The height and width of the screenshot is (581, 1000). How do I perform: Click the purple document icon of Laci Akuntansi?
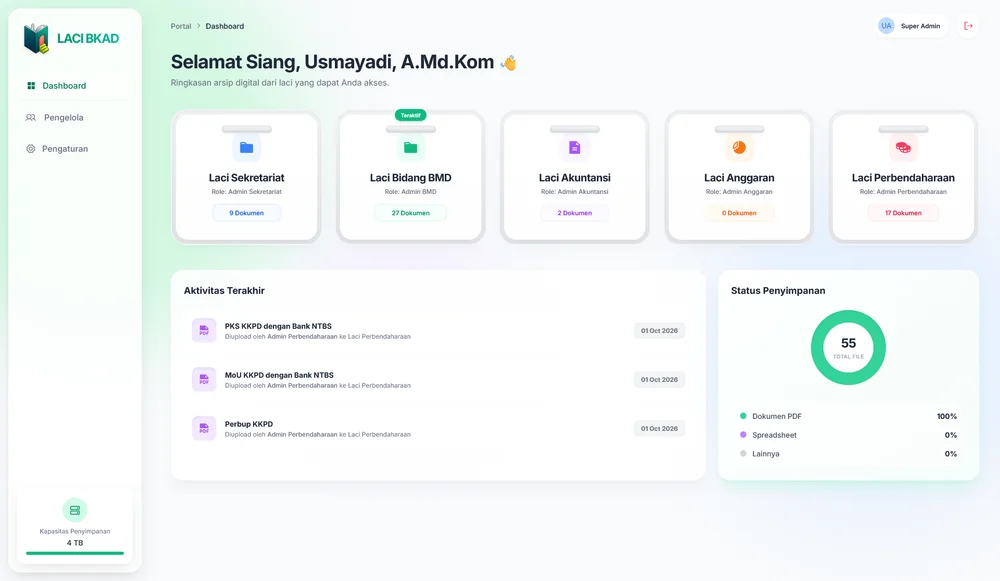coord(575,147)
